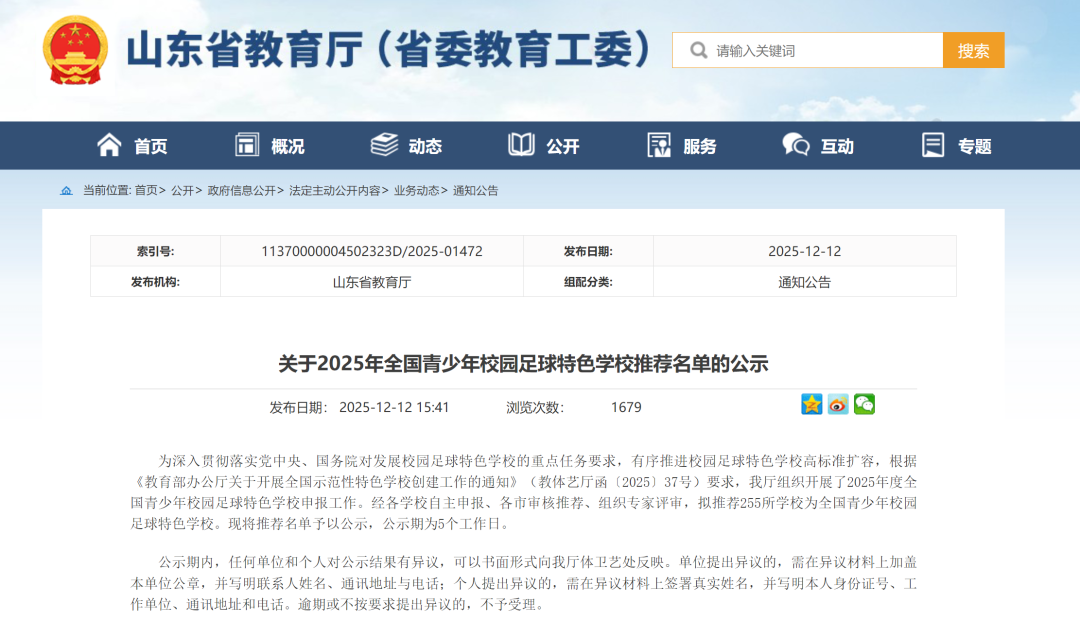Select 首页 in the navigation bar
This screenshot has height=620, width=1080.
[148, 145]
